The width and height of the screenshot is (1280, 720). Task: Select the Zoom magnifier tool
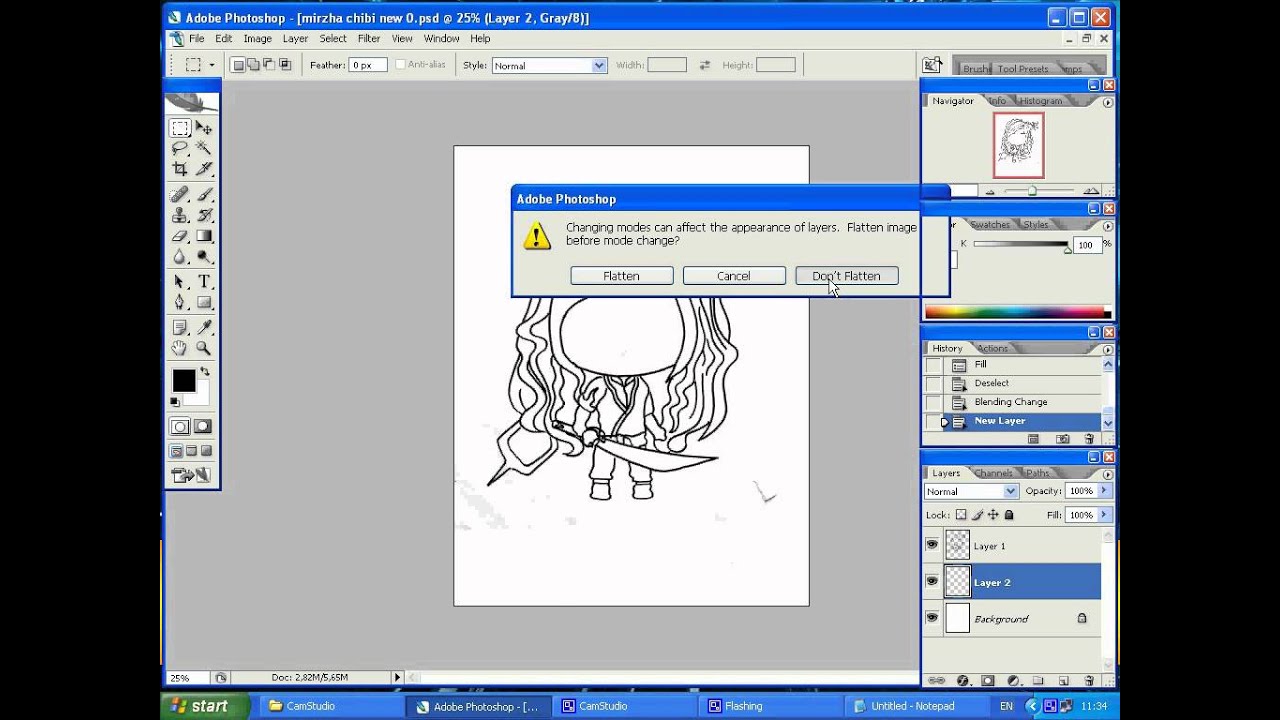pyautogui.click(x=204, y=348)
